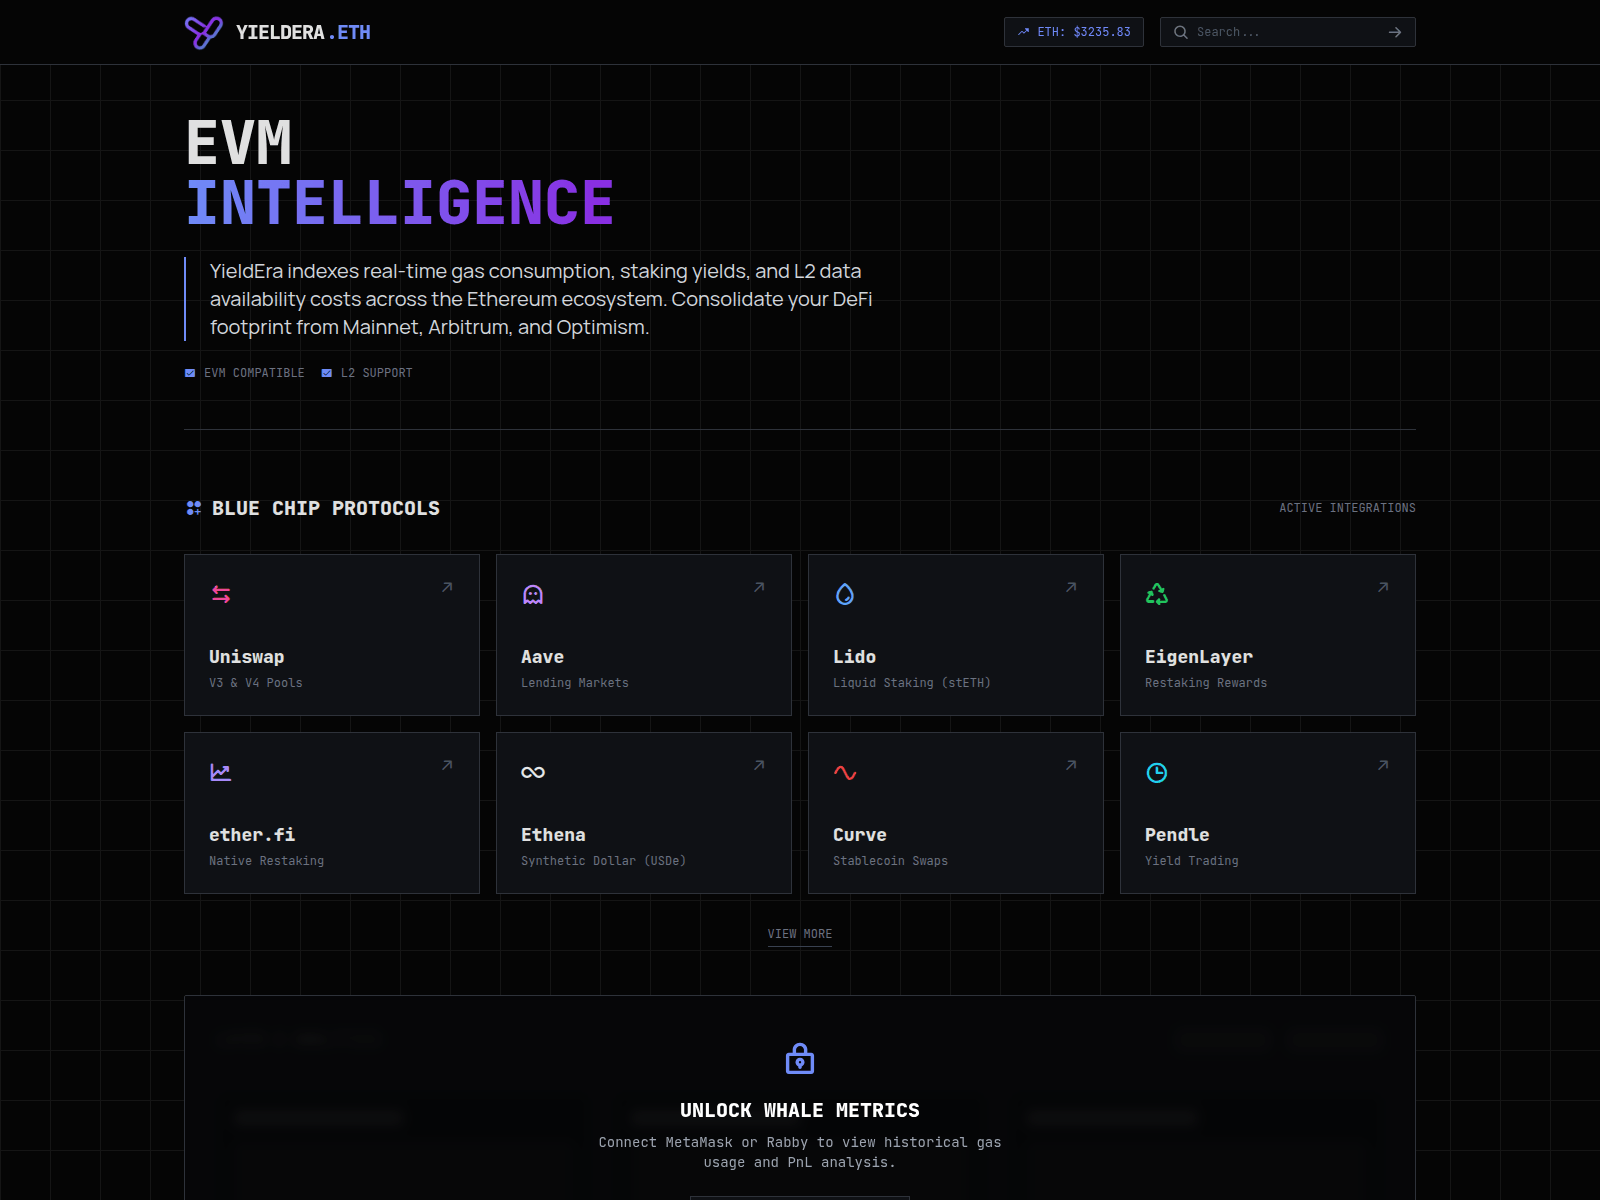Click the padlock icon above Unlock Whale Metrics
1600x1200 pixels.
(x=800, y=1058)
